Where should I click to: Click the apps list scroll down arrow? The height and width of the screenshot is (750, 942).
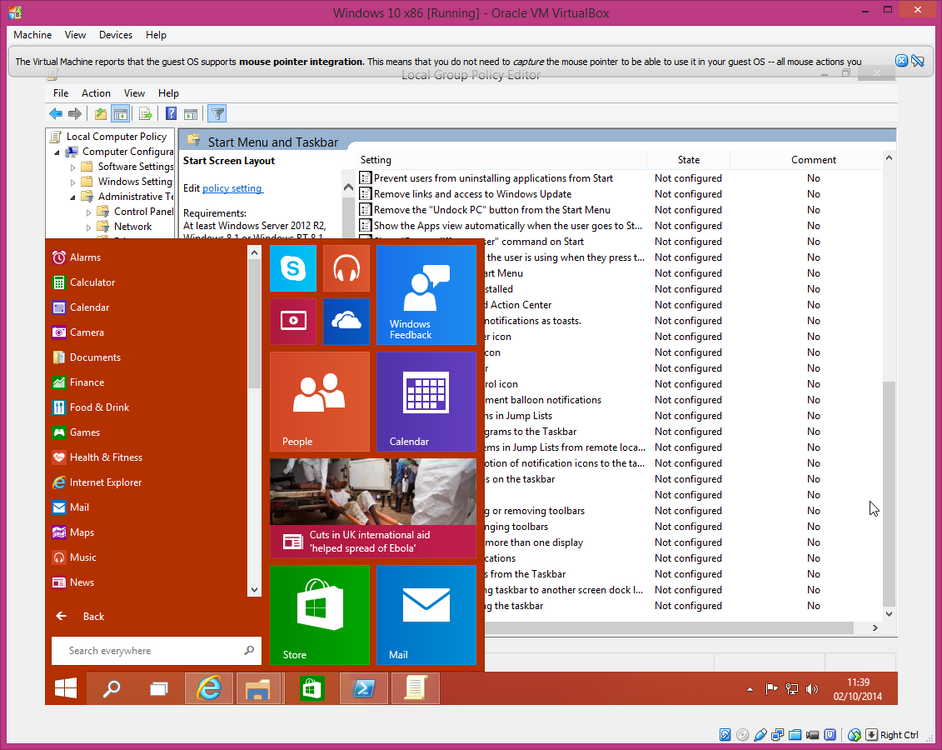[x=254, y=590]
